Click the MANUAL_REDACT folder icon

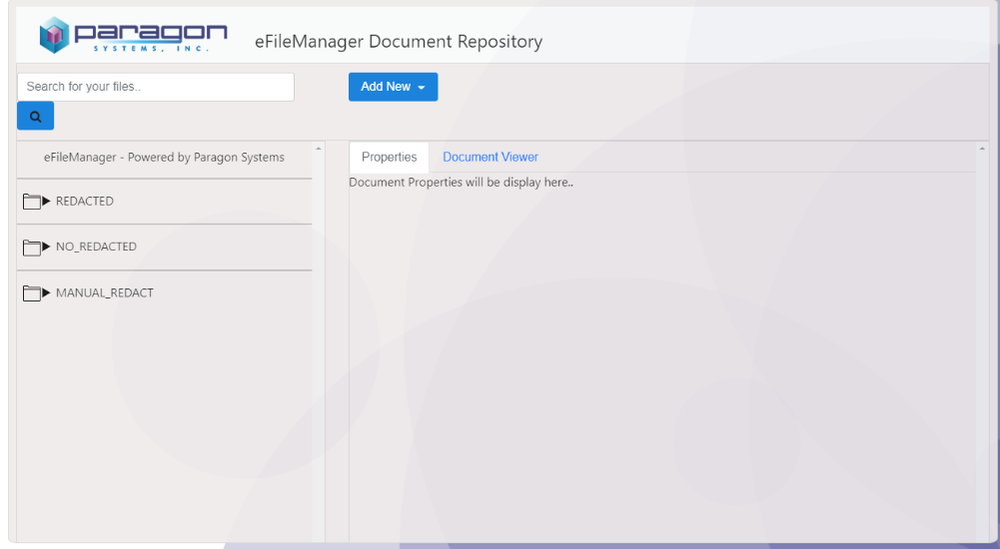point(31,293)
